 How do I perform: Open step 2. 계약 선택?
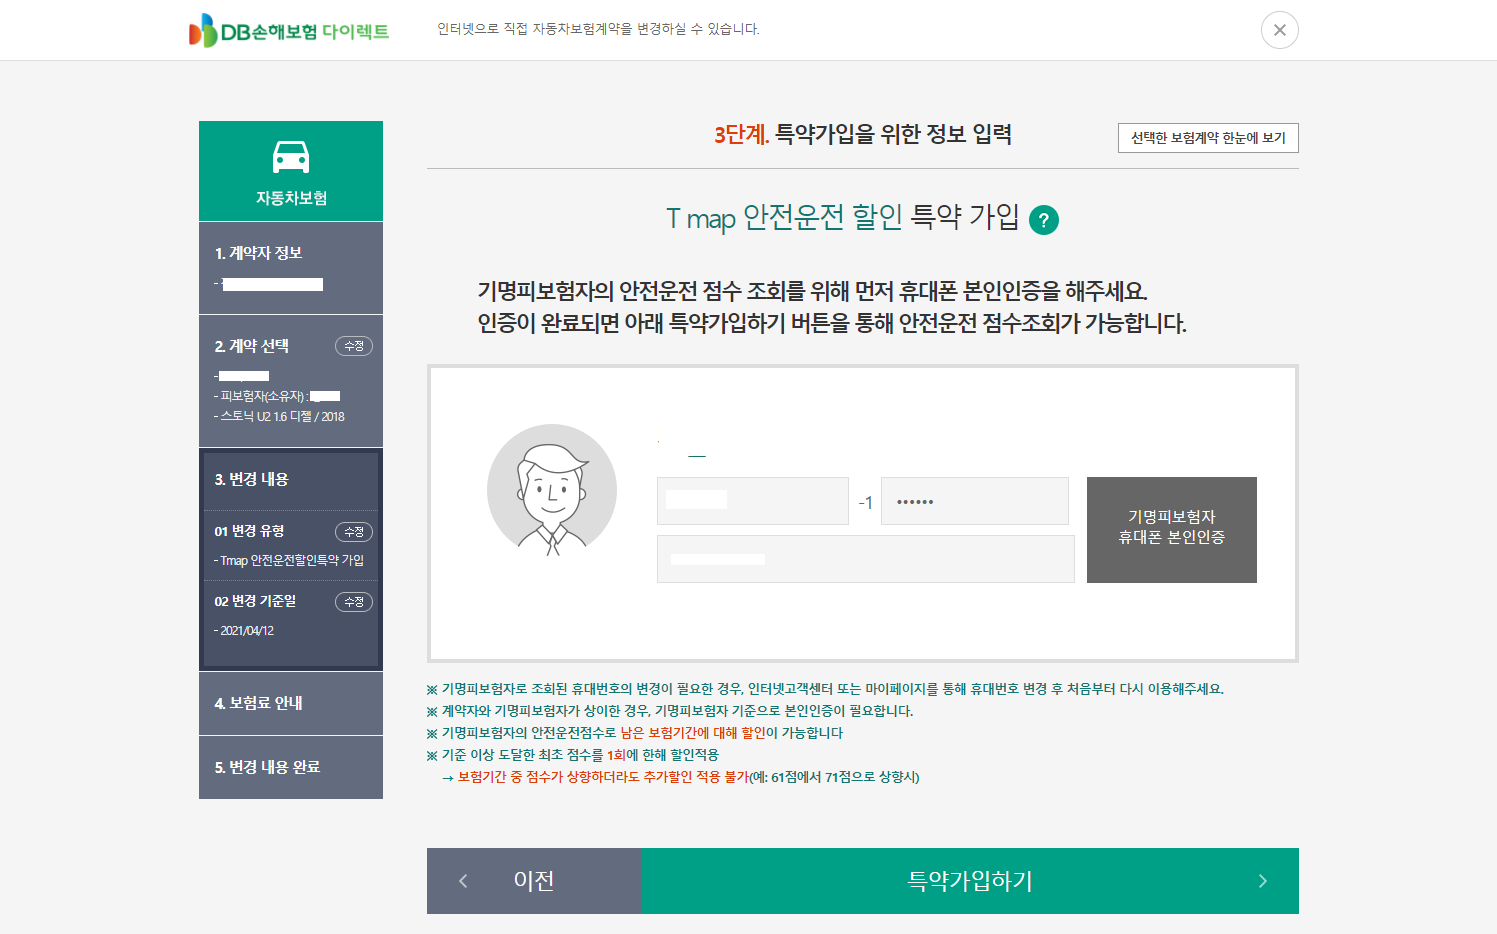click(x=252, y=346)
